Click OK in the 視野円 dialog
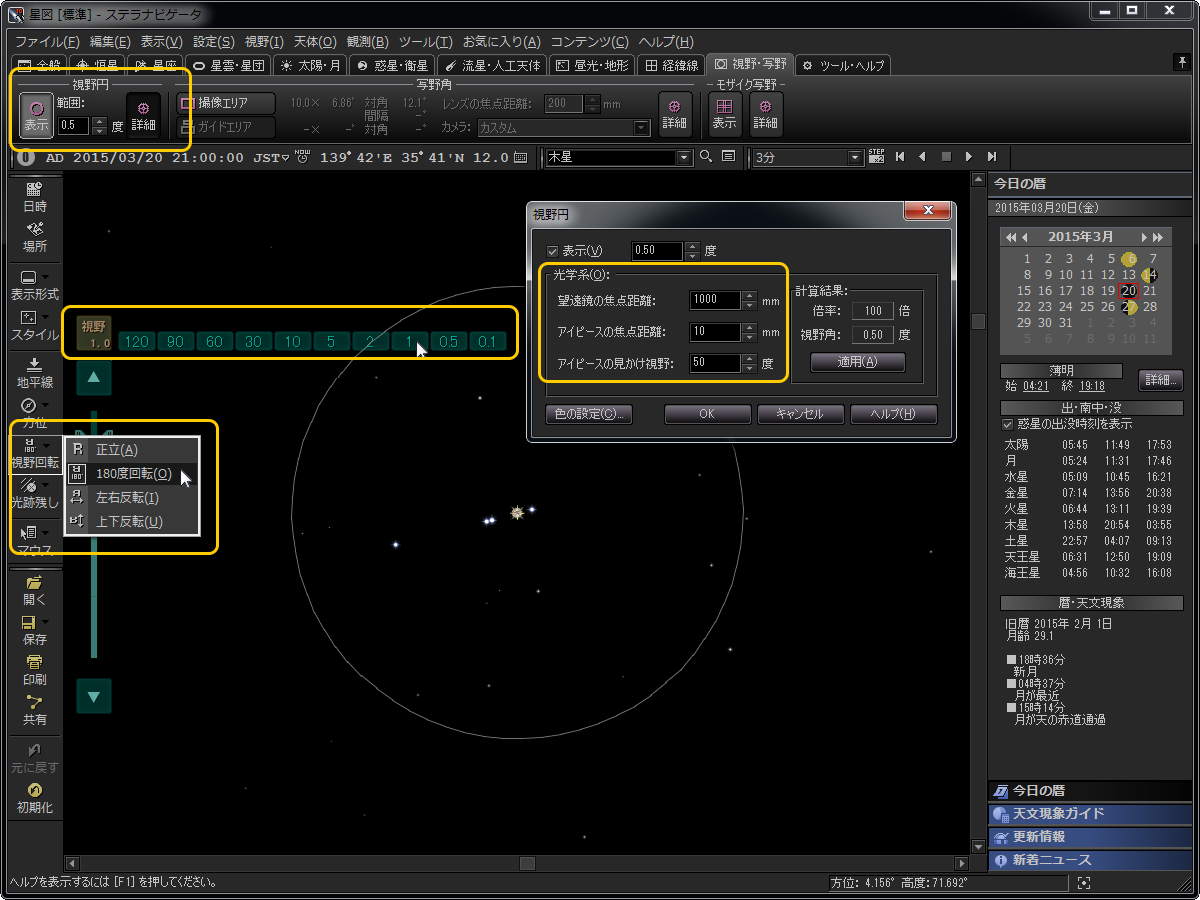 point(707,414)
